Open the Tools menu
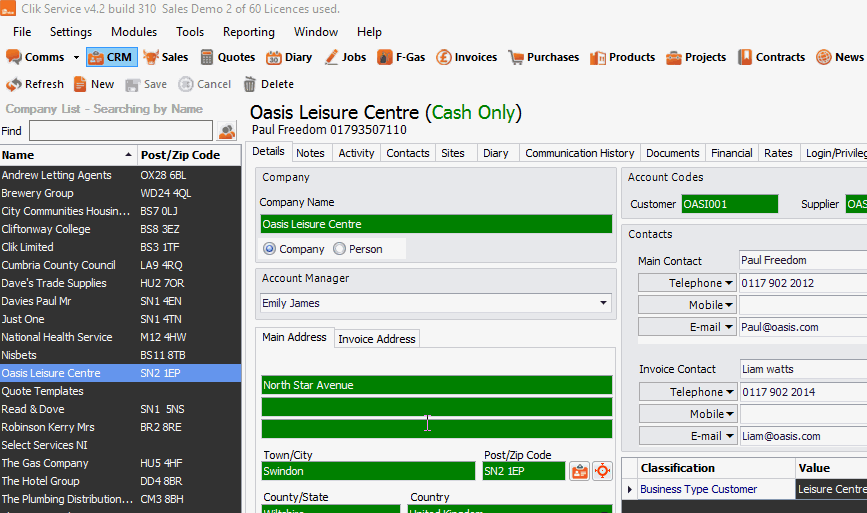Screen dimensions: 867x513 (x=190, y=32)
